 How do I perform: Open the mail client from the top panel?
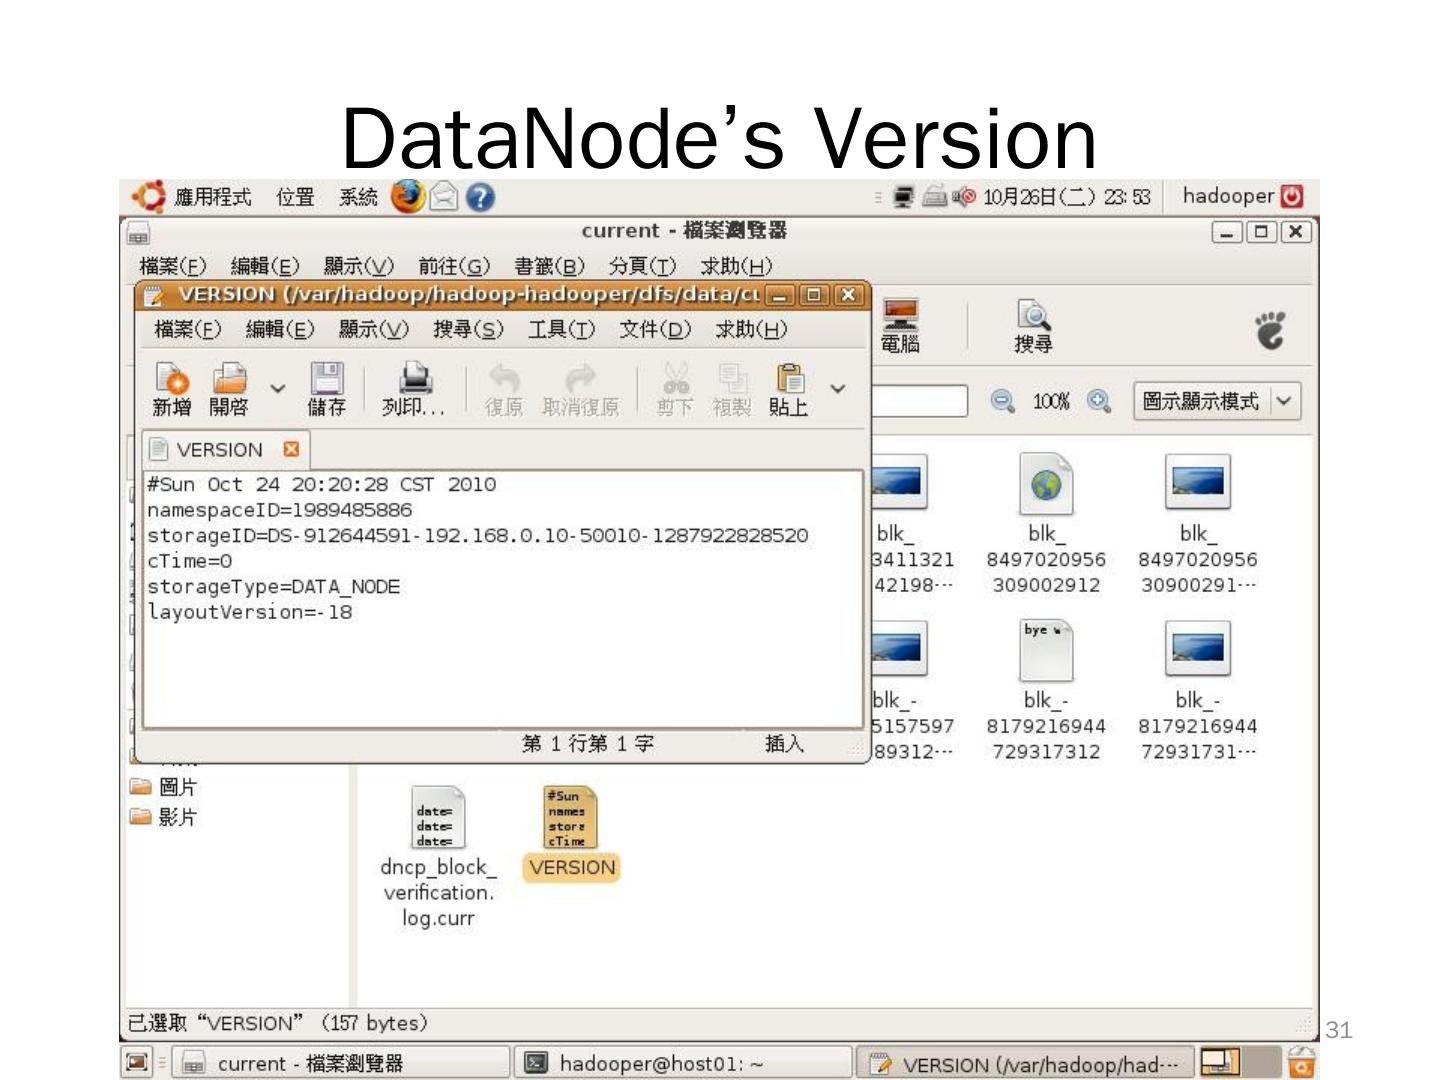(444, 198)
